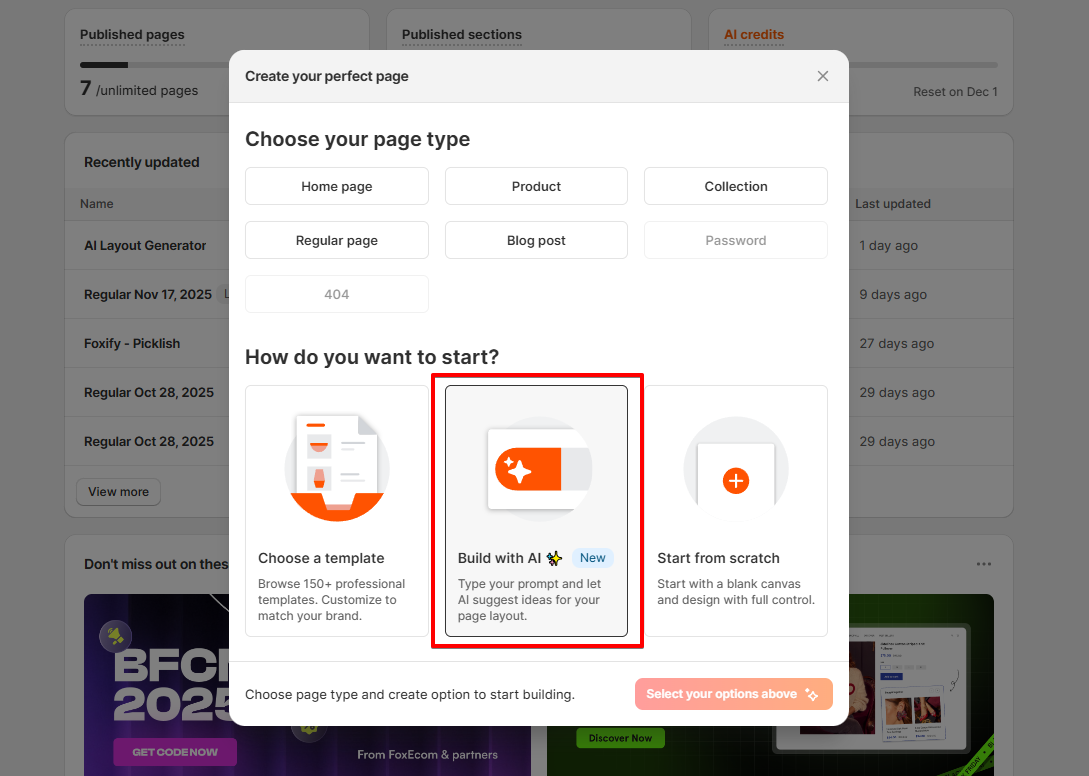This screenshot has height=776, width=1089.
Task: Select Regular page type option
Action: point(337,240)
